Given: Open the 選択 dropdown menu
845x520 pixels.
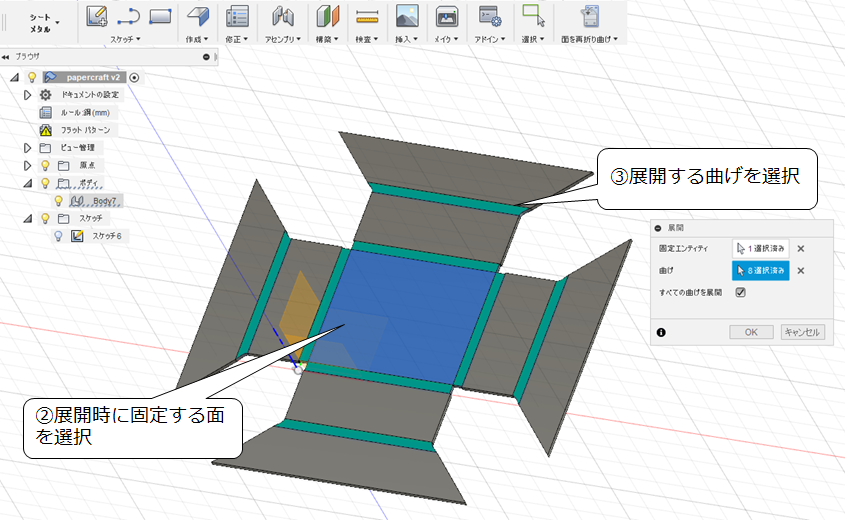Looking at the screenshot, I should click(533, 39).
